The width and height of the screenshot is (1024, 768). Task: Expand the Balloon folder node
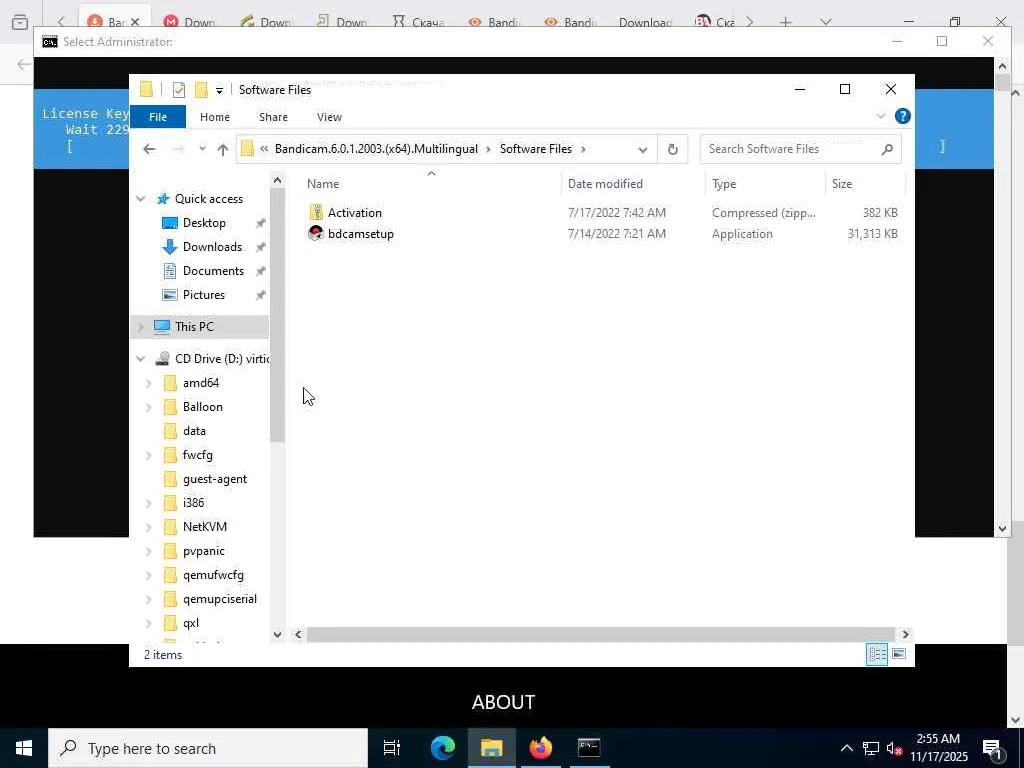click(x=149, y=408)
